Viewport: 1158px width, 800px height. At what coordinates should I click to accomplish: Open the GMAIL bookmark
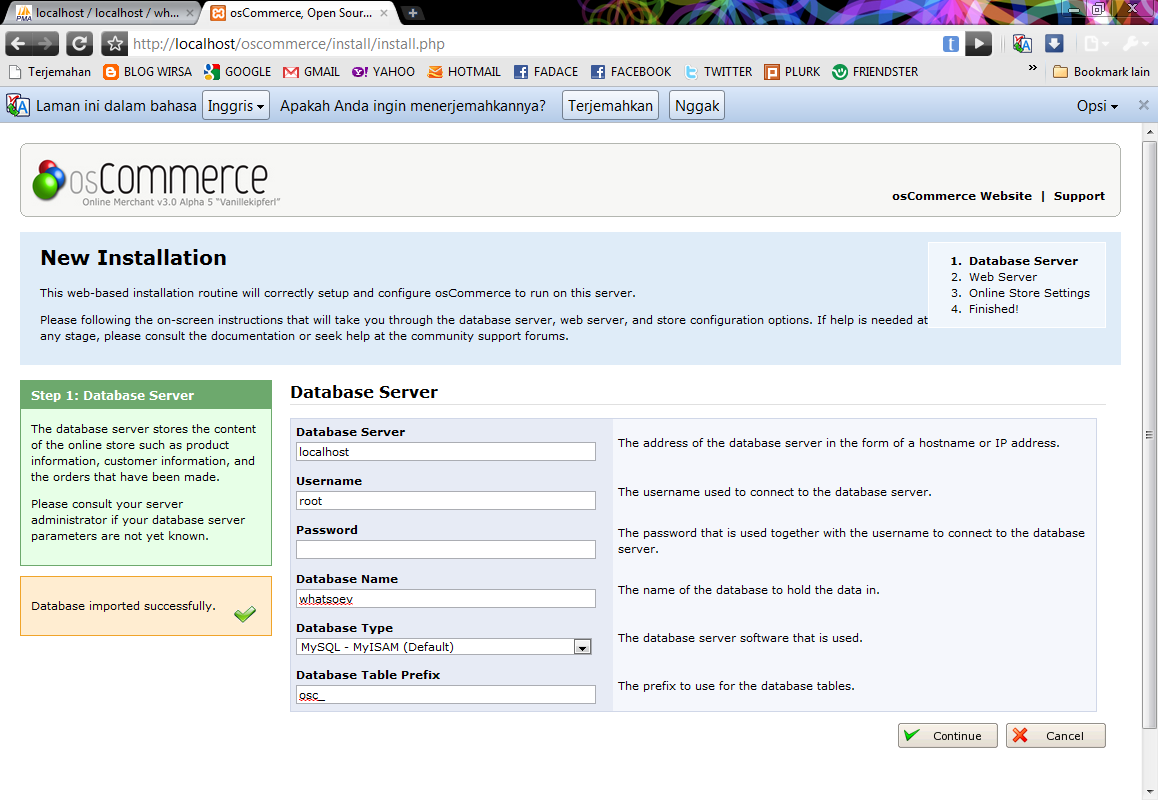click(312, 72)
